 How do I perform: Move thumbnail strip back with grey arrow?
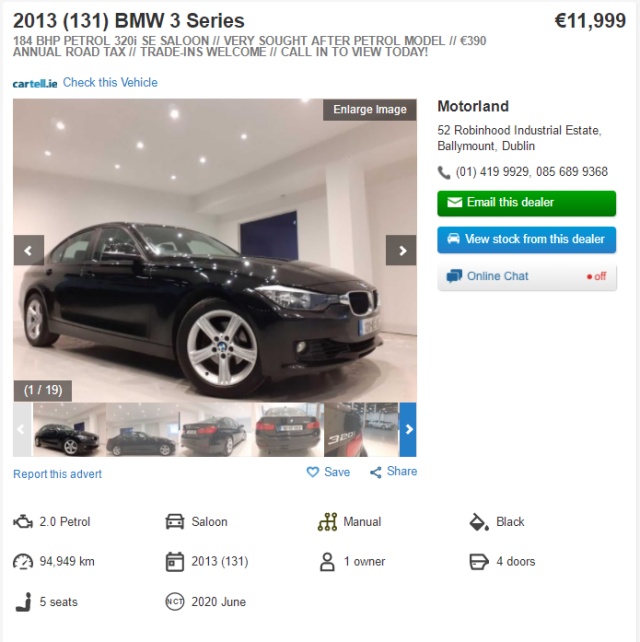(22, 430)
